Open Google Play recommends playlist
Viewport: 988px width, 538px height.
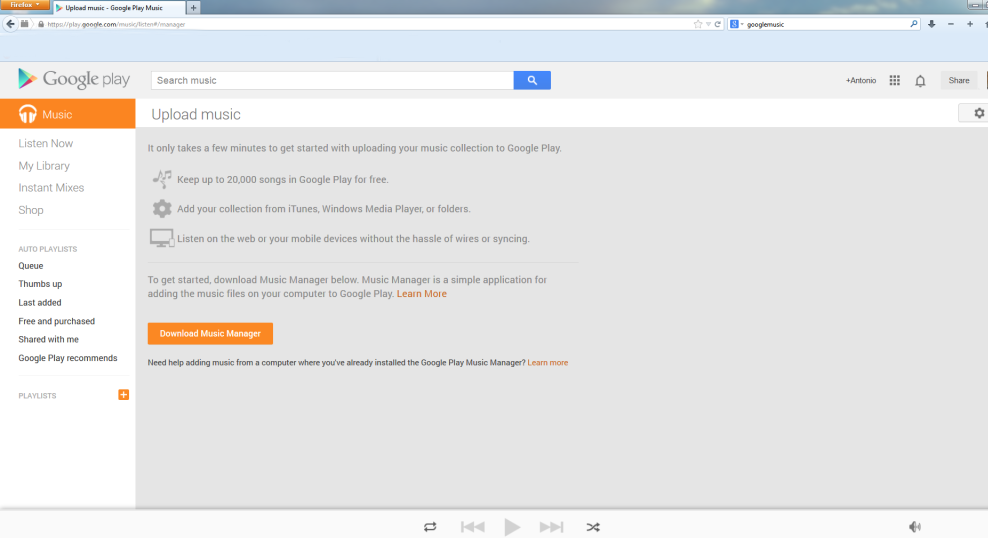(x=68, y=358)
